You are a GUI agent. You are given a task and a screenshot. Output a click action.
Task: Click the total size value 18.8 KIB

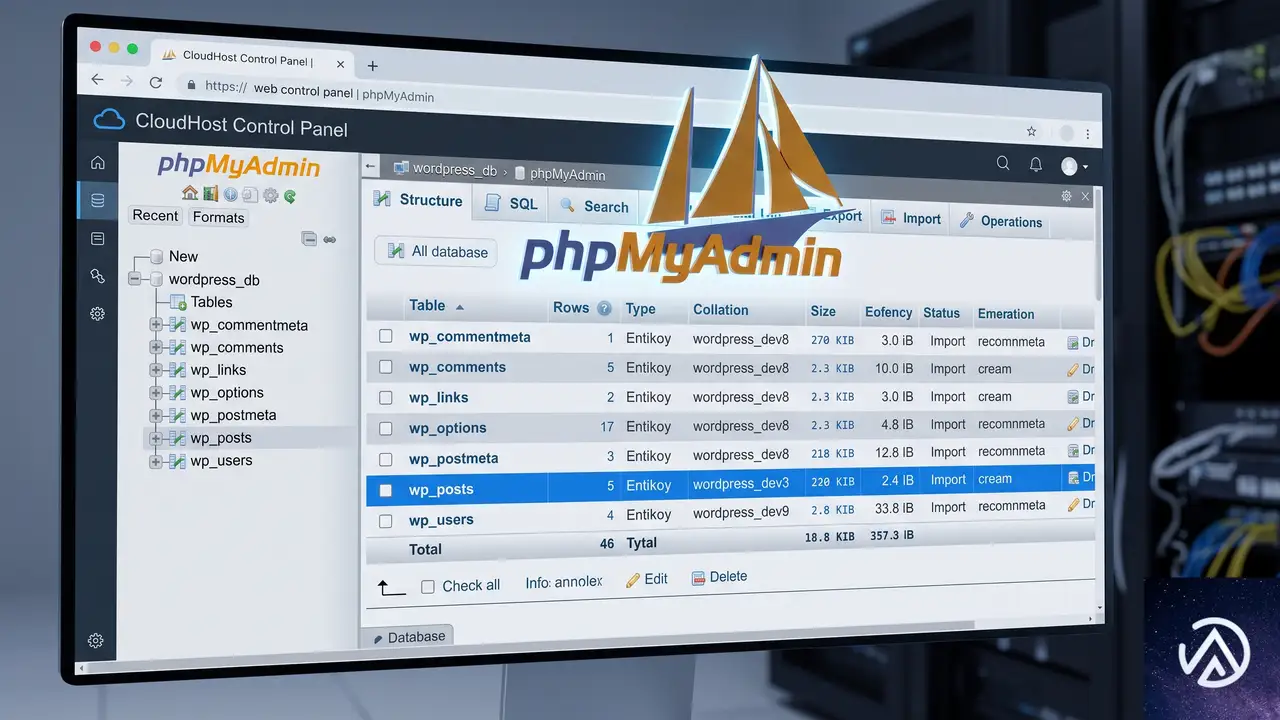830,537
